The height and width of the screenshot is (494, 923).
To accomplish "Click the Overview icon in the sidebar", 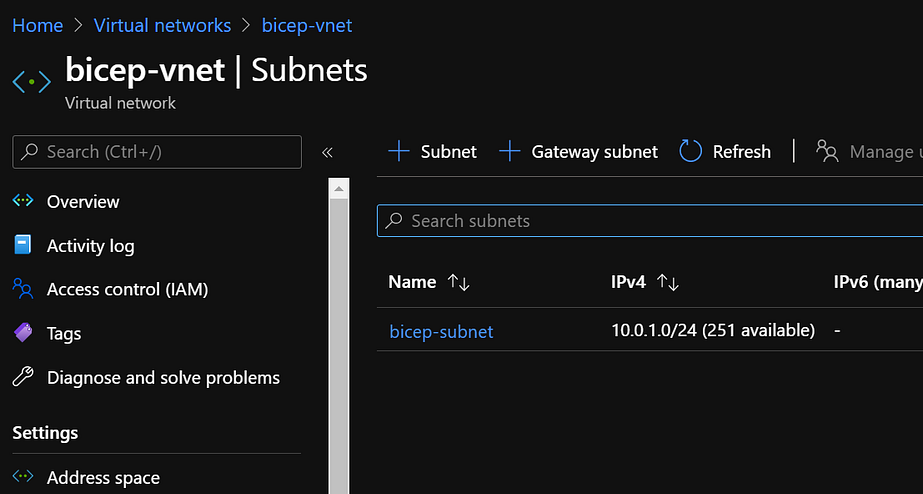I will 23,201.
